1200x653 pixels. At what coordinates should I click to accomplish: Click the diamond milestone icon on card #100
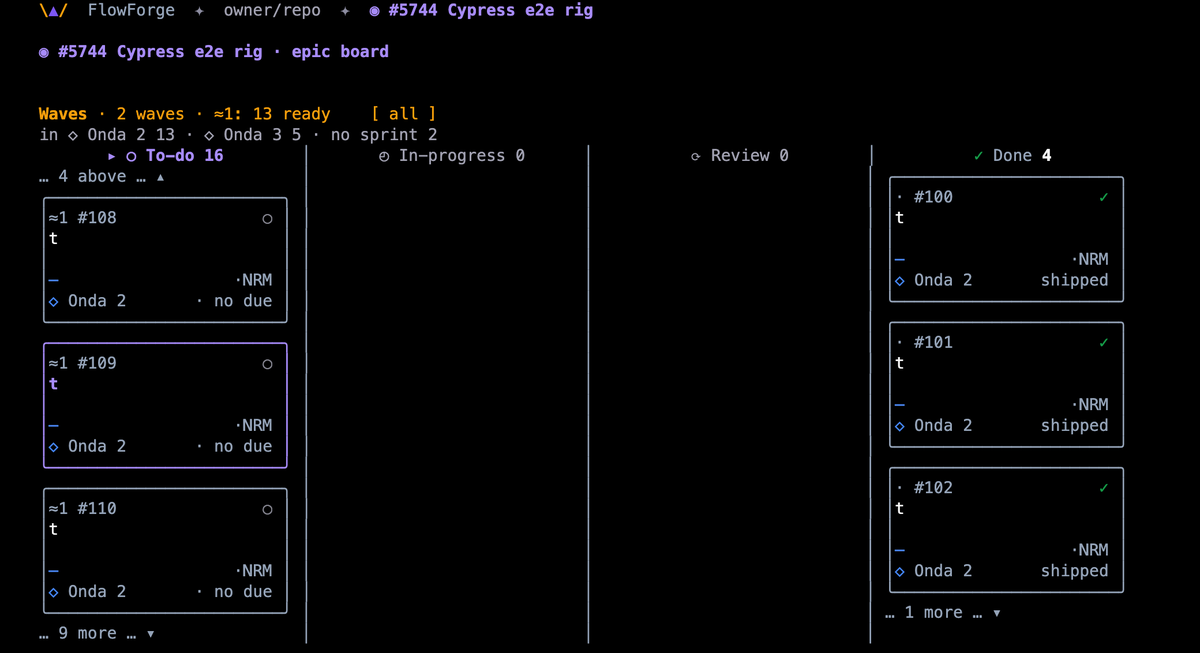[x=900, y=281]
